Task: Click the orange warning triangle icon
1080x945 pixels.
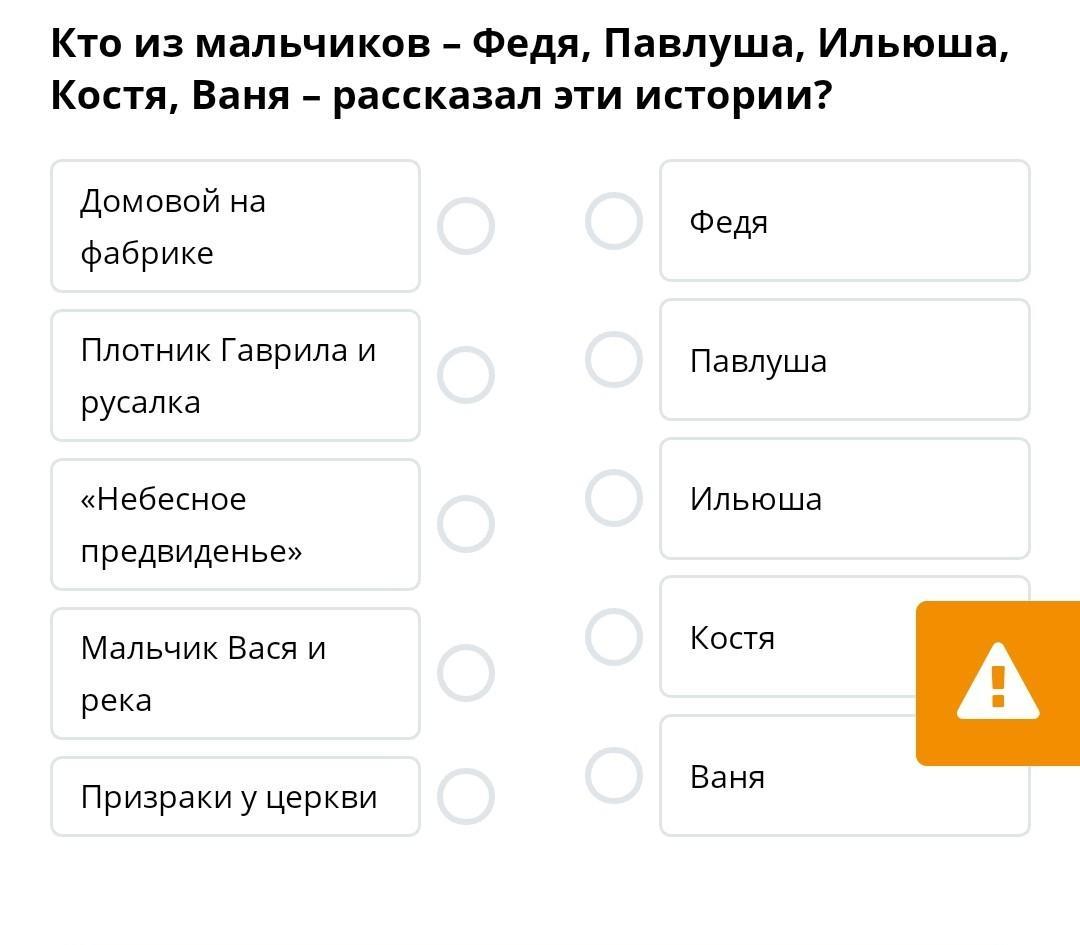Action: [x=997, y=683]
